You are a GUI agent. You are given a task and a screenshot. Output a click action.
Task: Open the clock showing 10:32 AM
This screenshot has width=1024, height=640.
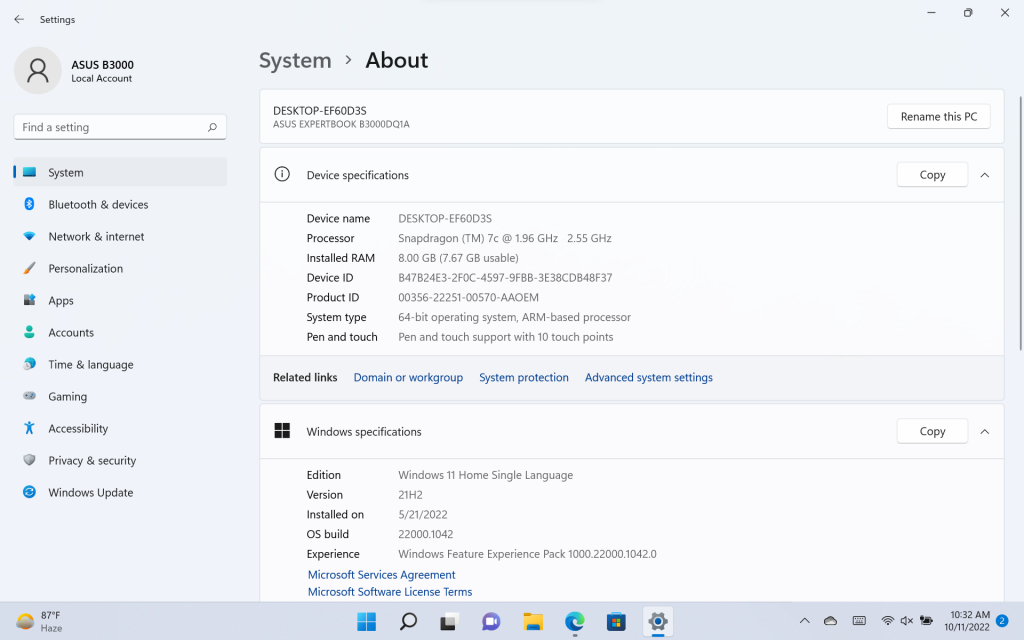[x=967, y=621]
